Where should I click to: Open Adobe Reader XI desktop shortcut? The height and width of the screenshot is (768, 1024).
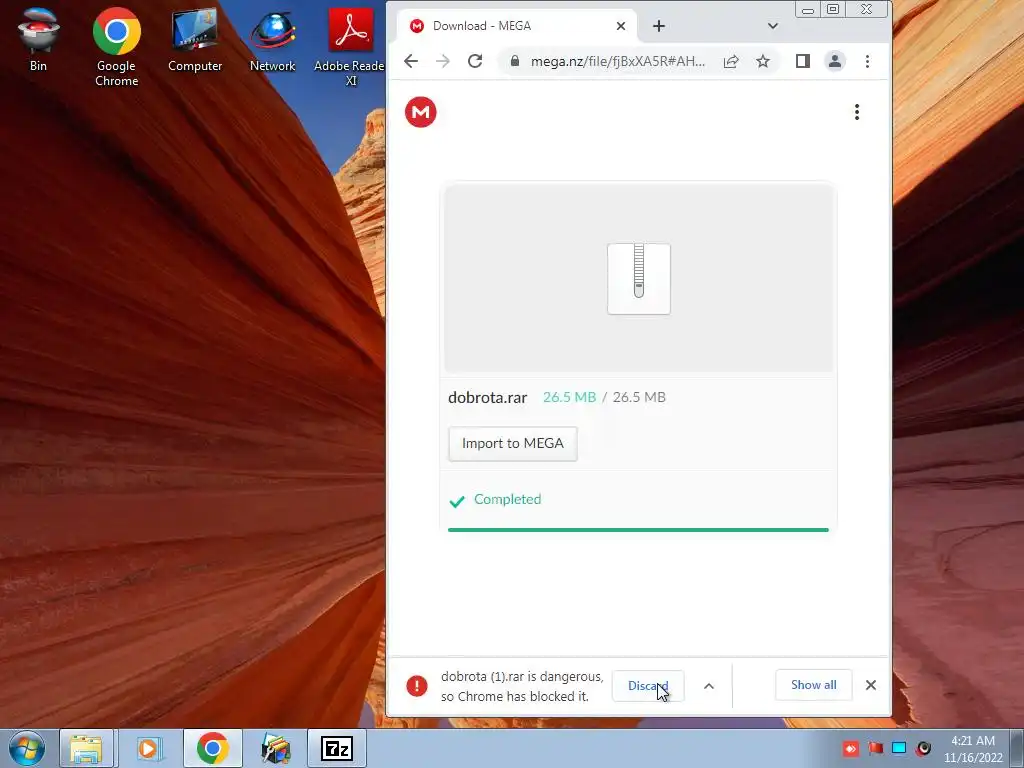[350, 47]
